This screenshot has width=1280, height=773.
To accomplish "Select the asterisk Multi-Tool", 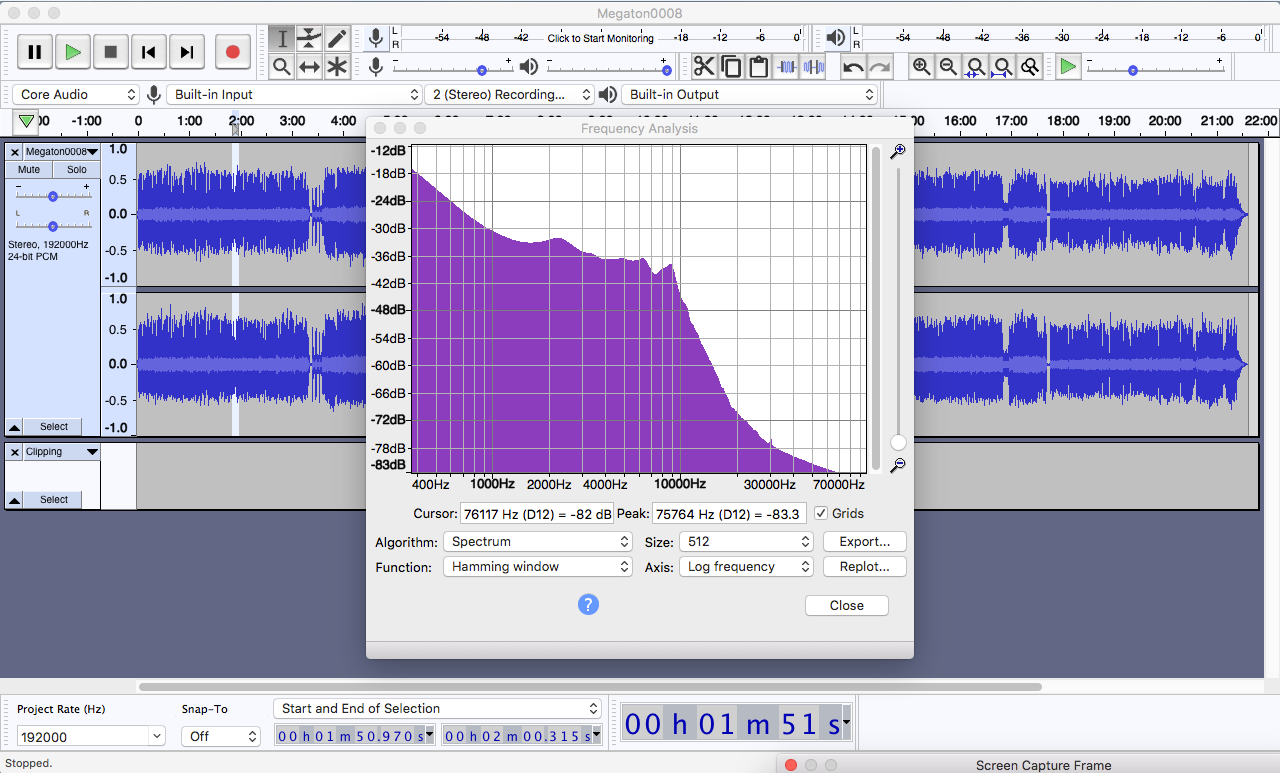I will click(338, 67).
